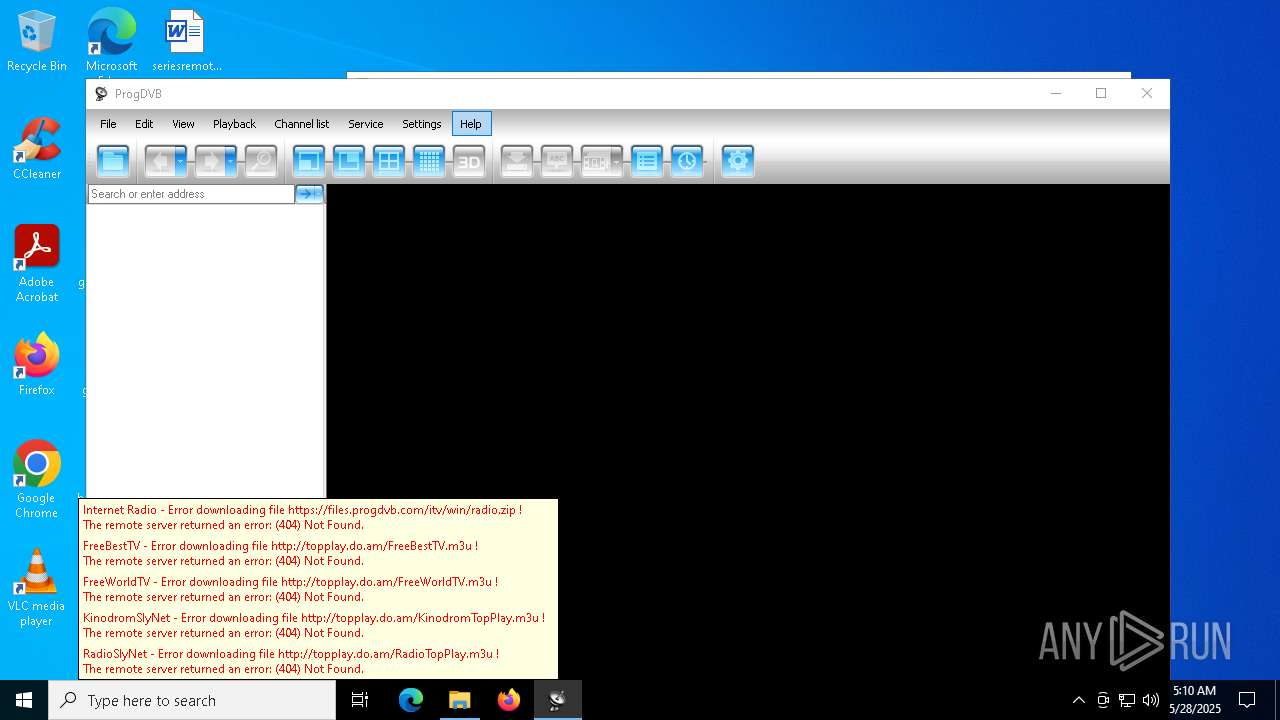Open the forward history dropdown arrow
The height and width of the screenshot is (720, 1280).
231,161
